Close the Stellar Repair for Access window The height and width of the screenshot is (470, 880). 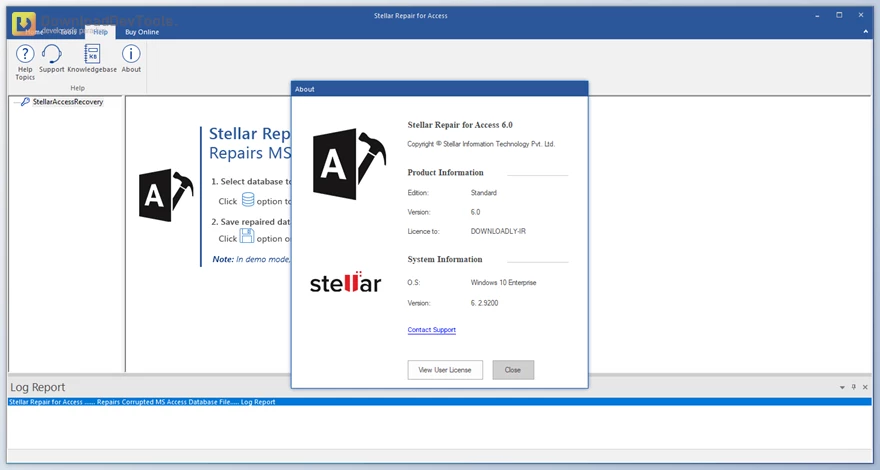[x=861, y=15]
